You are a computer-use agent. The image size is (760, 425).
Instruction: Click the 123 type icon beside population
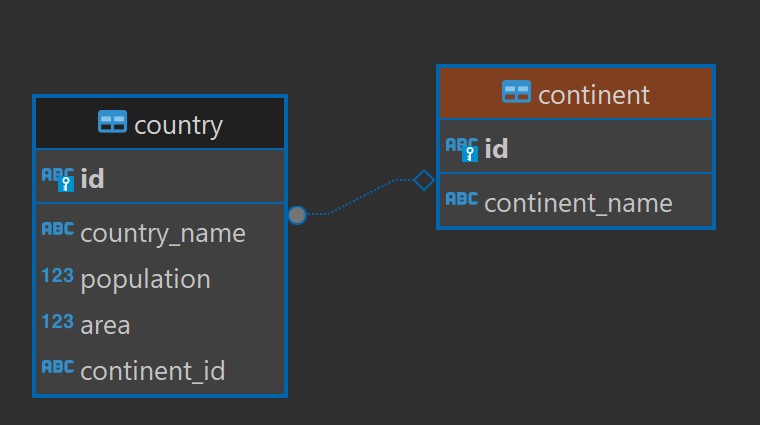coord(58,276)
